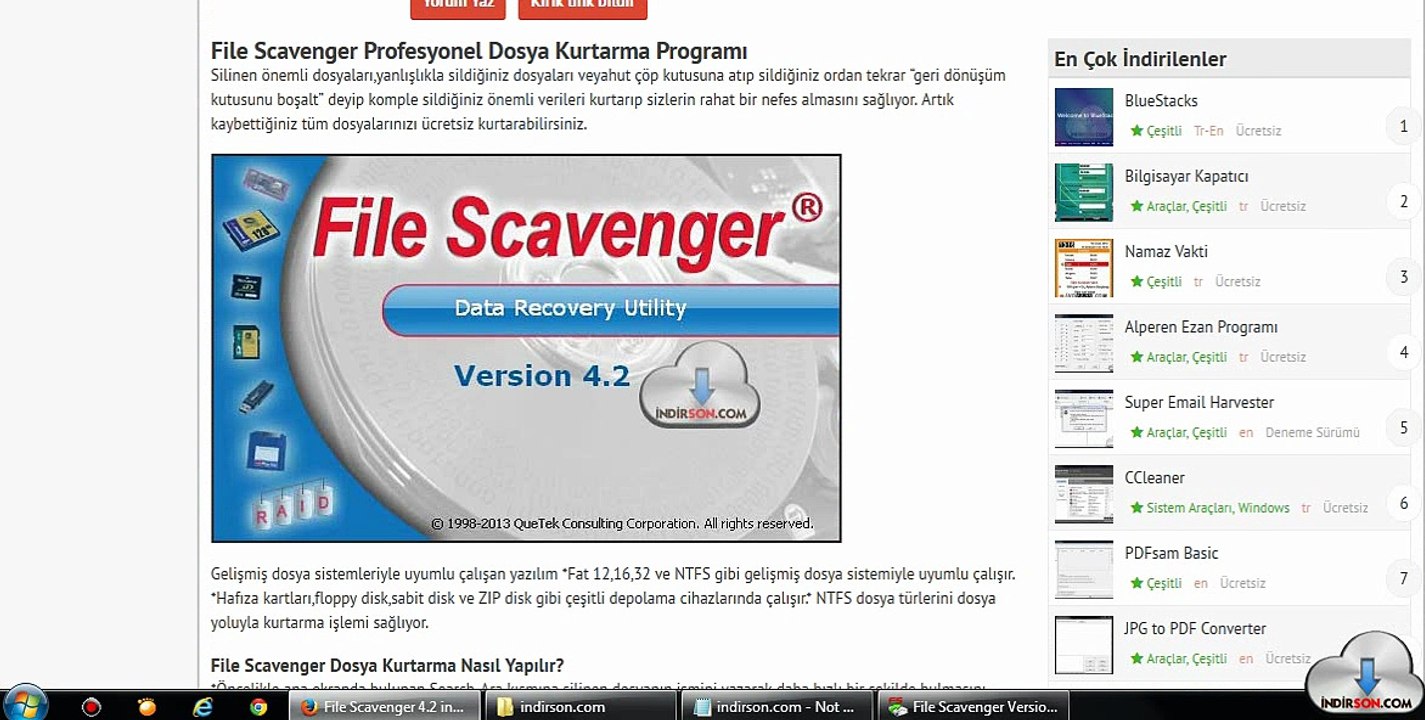Screen dimensions: 1425x720
Task: Open the Windows Start menu orb
Action: (26, 704)
